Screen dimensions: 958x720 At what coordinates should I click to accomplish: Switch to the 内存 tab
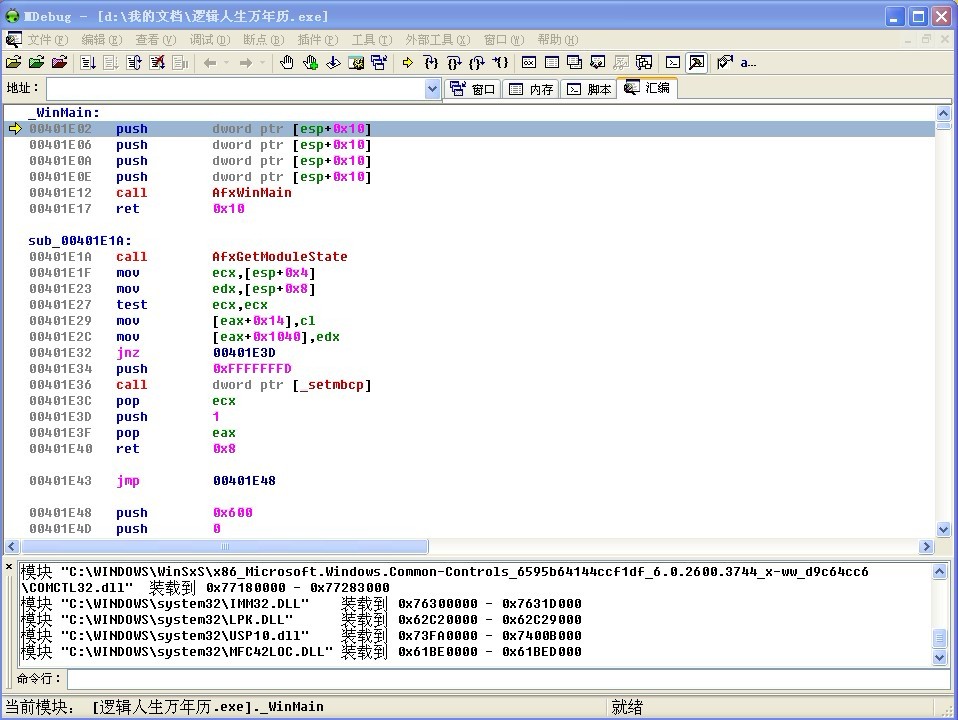[x=531, y=89]
